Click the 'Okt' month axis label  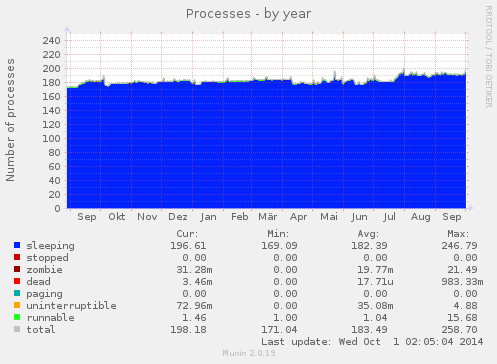(117, 217)
